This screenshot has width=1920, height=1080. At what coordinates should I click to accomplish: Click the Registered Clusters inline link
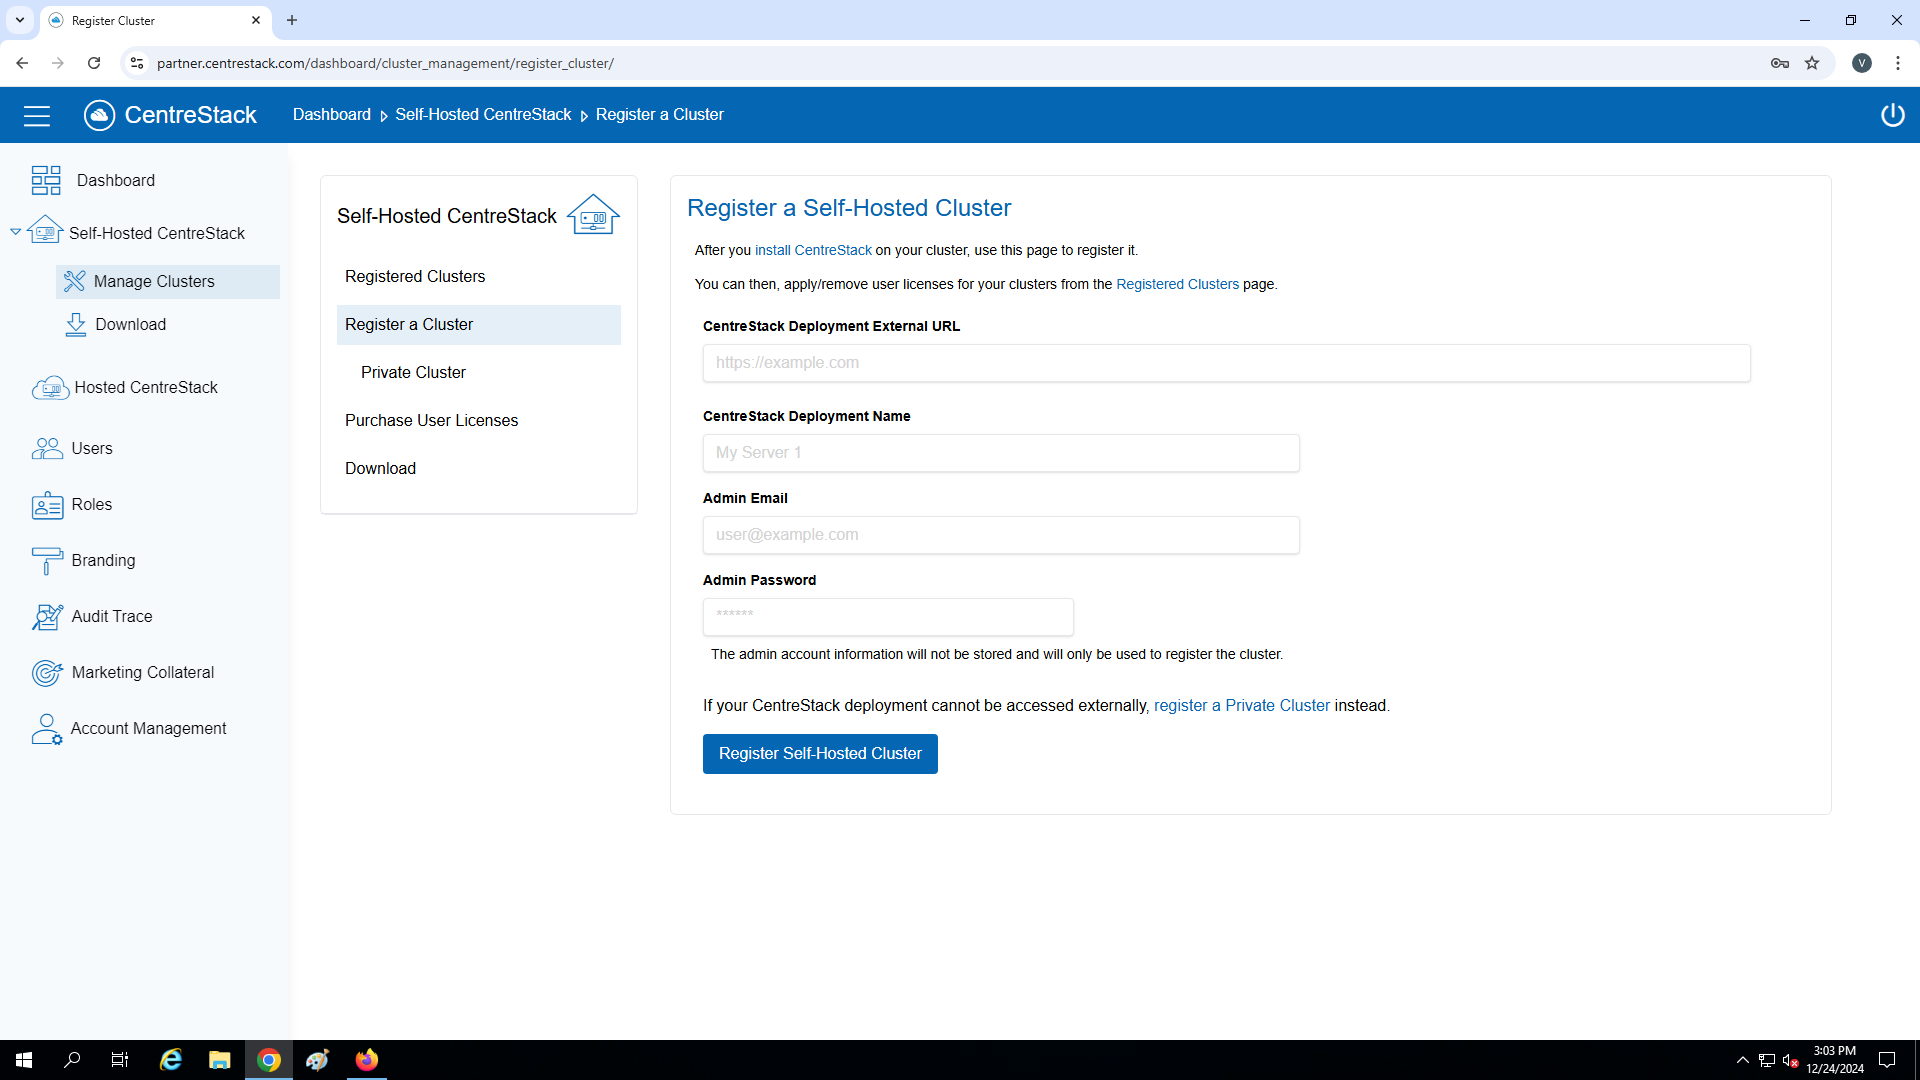[x=1177, y=285]
